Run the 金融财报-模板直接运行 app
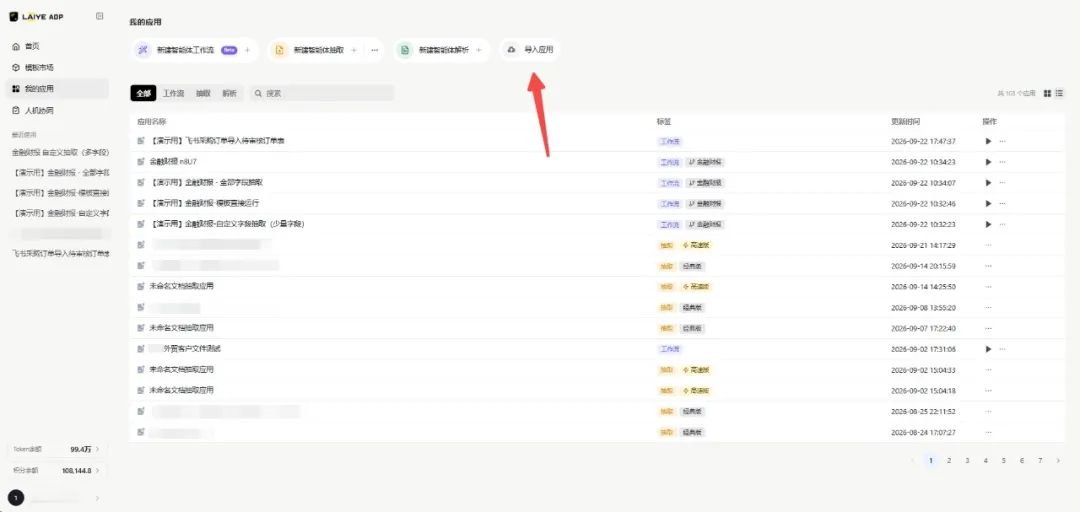The image size is (1080, 512). pos(988,204)
